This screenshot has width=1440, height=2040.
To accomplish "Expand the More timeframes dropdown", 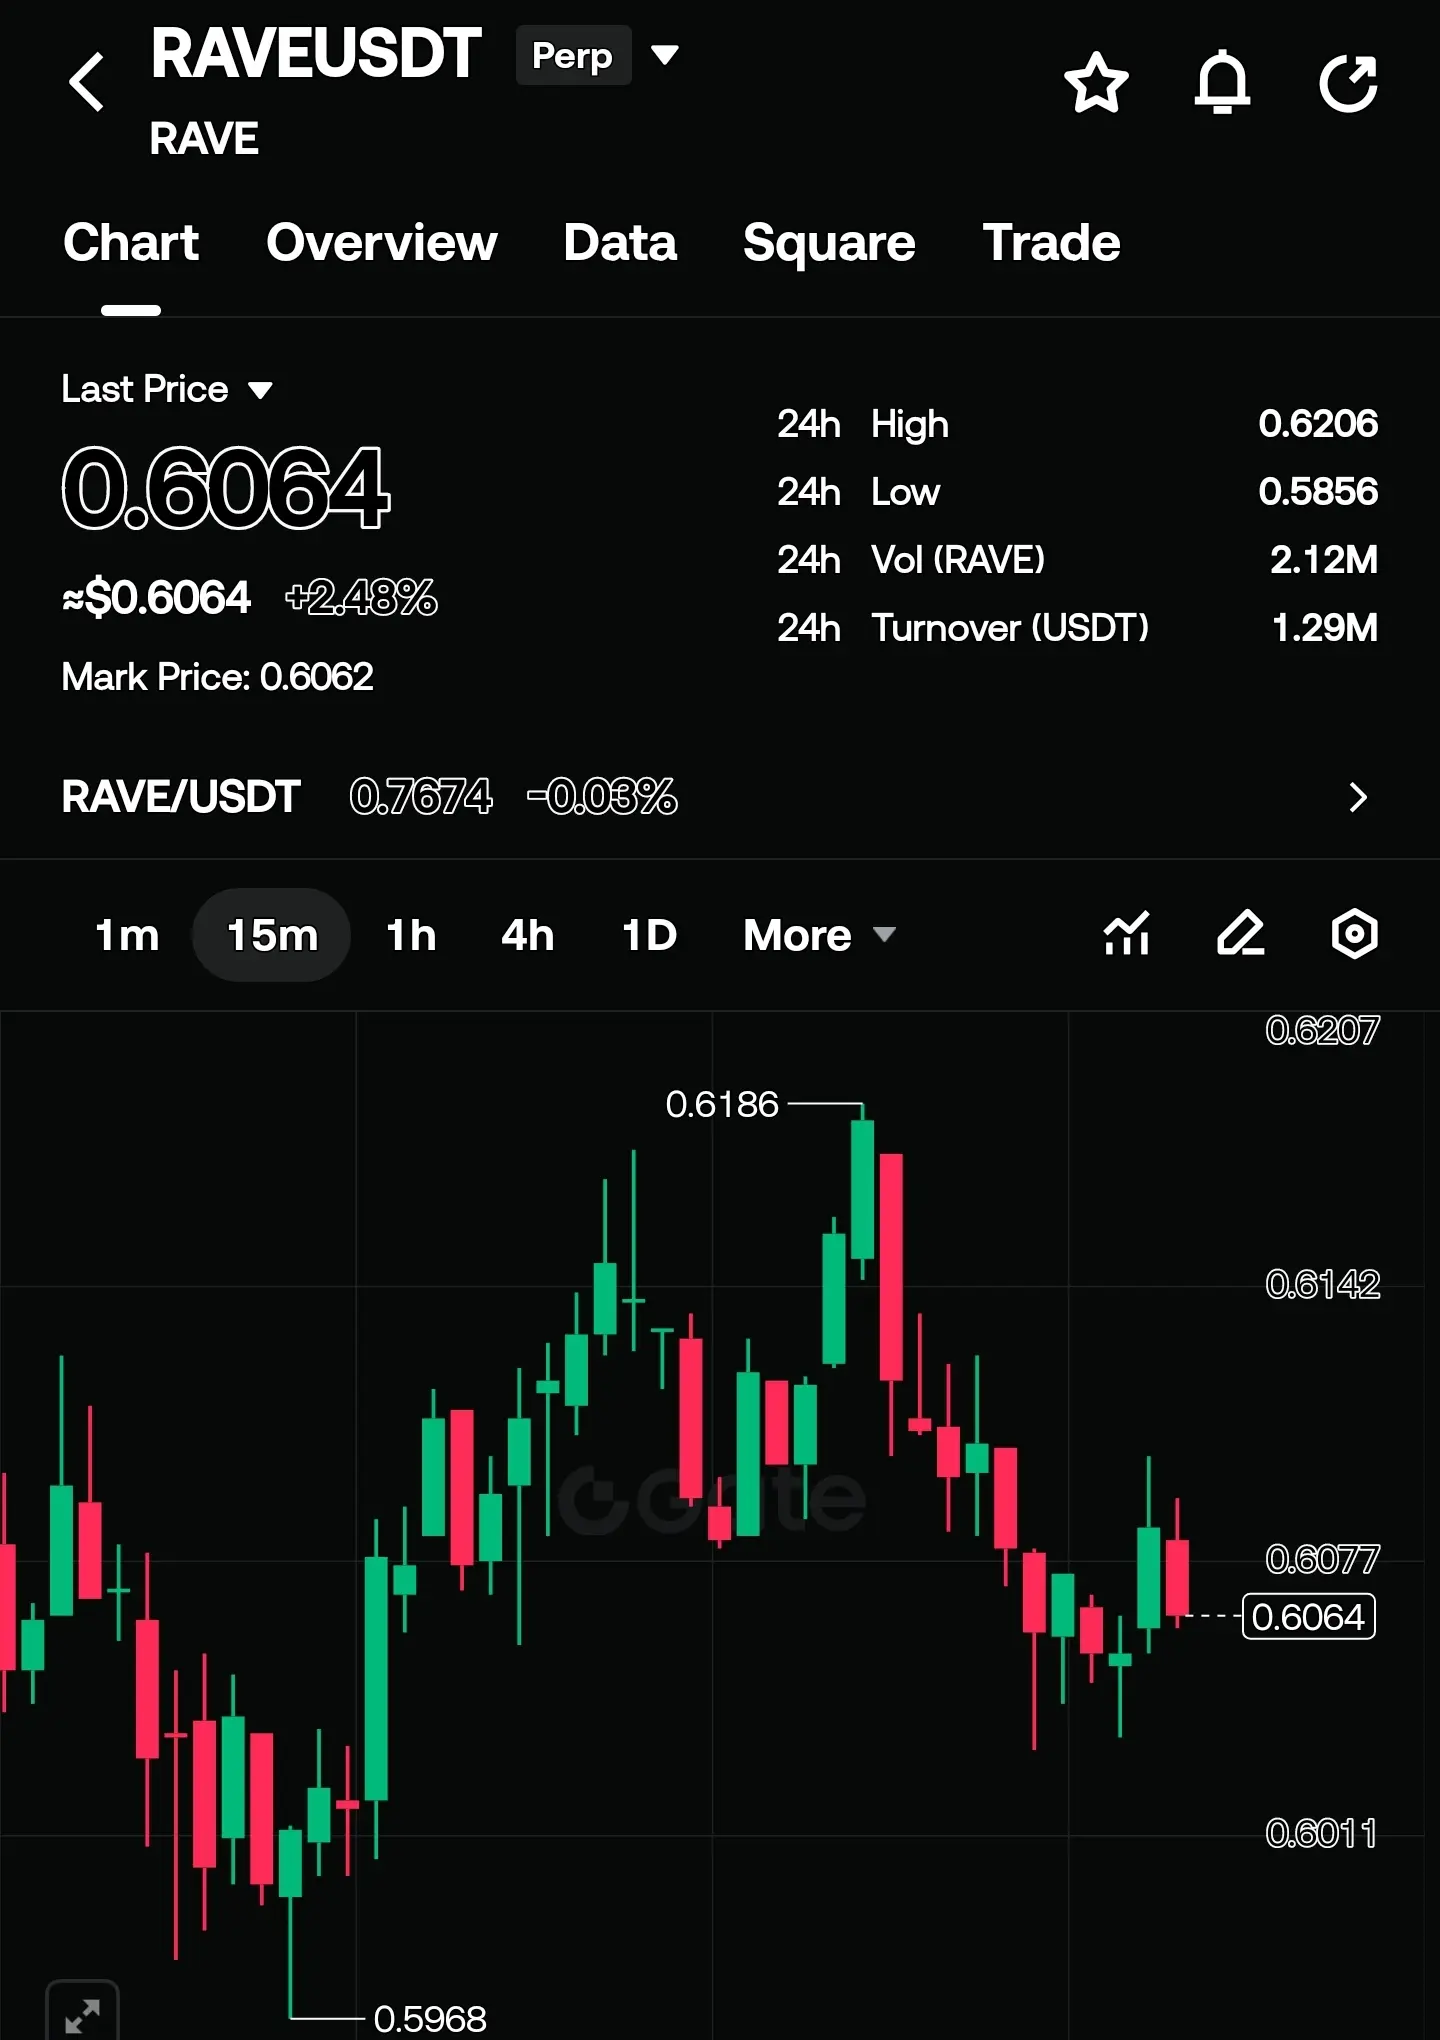I will tap(819, 935).
